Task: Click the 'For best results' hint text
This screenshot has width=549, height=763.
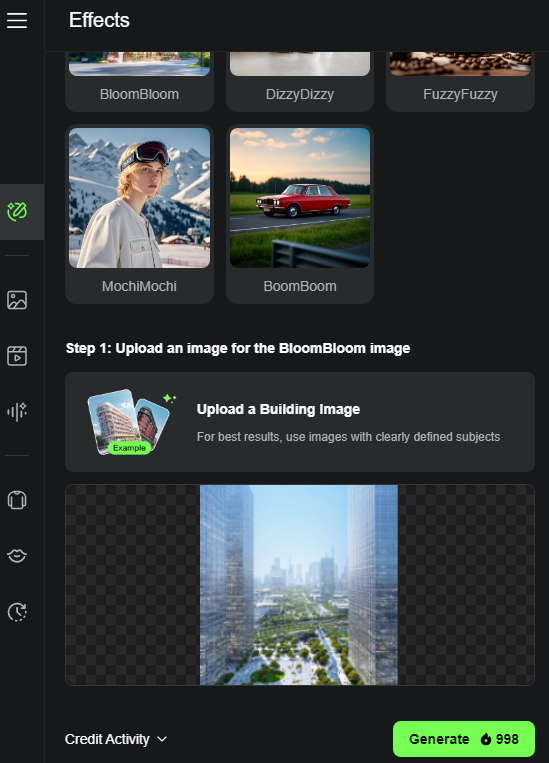Action: coord(348,437)
